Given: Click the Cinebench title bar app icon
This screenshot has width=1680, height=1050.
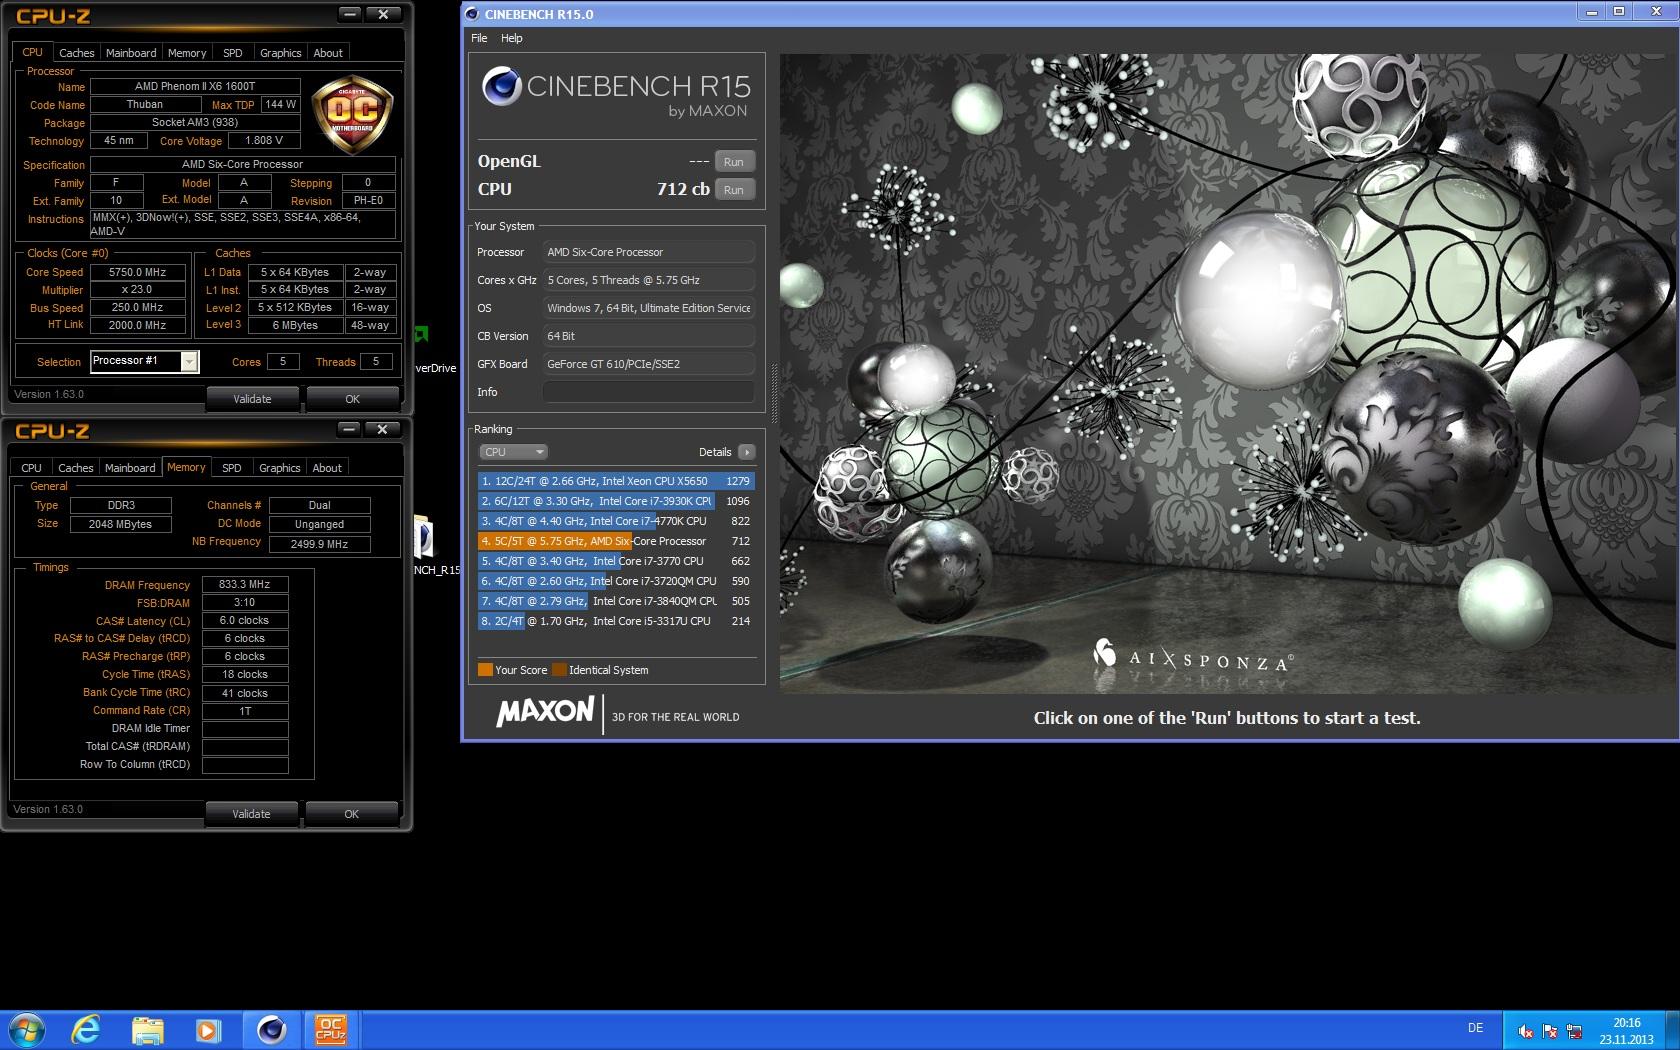Looking at the screenshot, I should 473,14.
